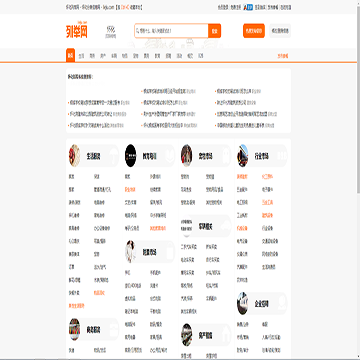The height and width of the screenshot is (360, 360).
Task: Click the orange free-posting button in the header
Action: point(254,31)
